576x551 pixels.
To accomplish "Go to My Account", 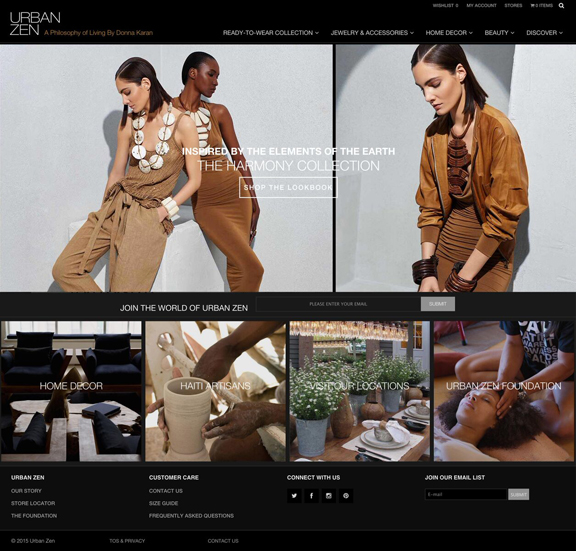I will (481, 6).
